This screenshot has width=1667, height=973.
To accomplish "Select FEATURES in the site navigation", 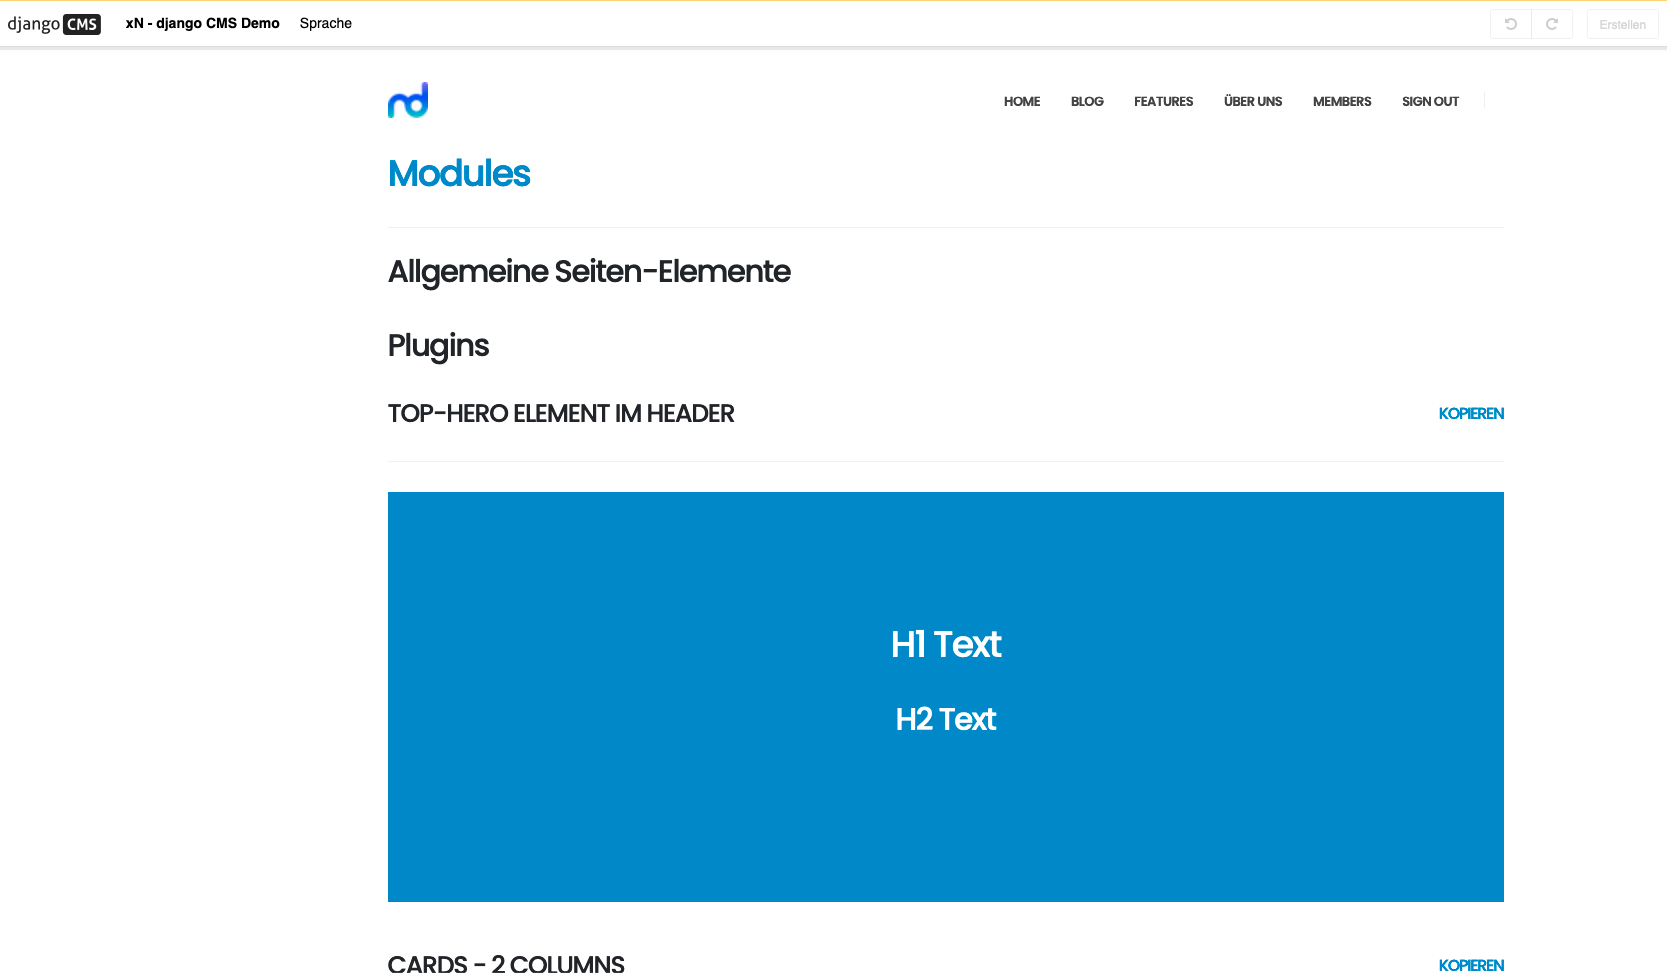I will (x=1163, y=101).
